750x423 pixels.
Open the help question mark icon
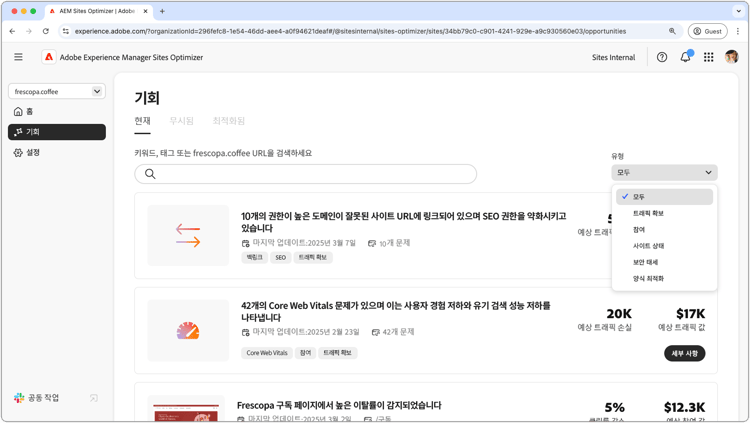[662, 57]
